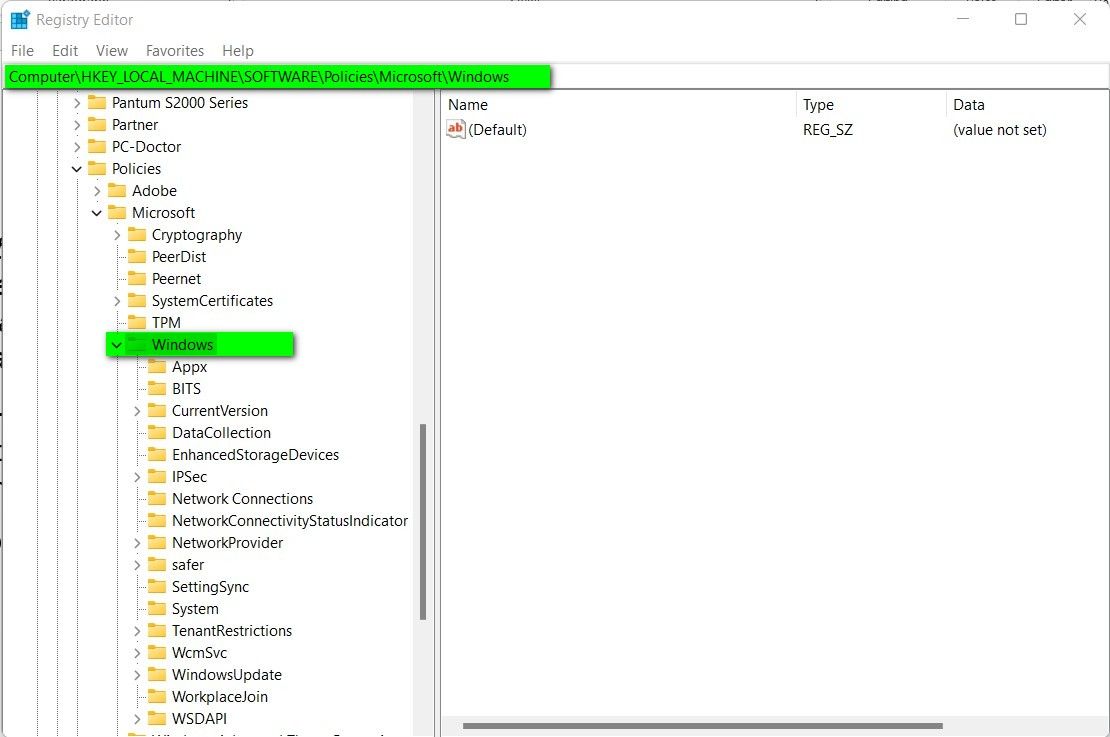Open the Edit menu
The image size is (1110, 737).
pos(64,50)
